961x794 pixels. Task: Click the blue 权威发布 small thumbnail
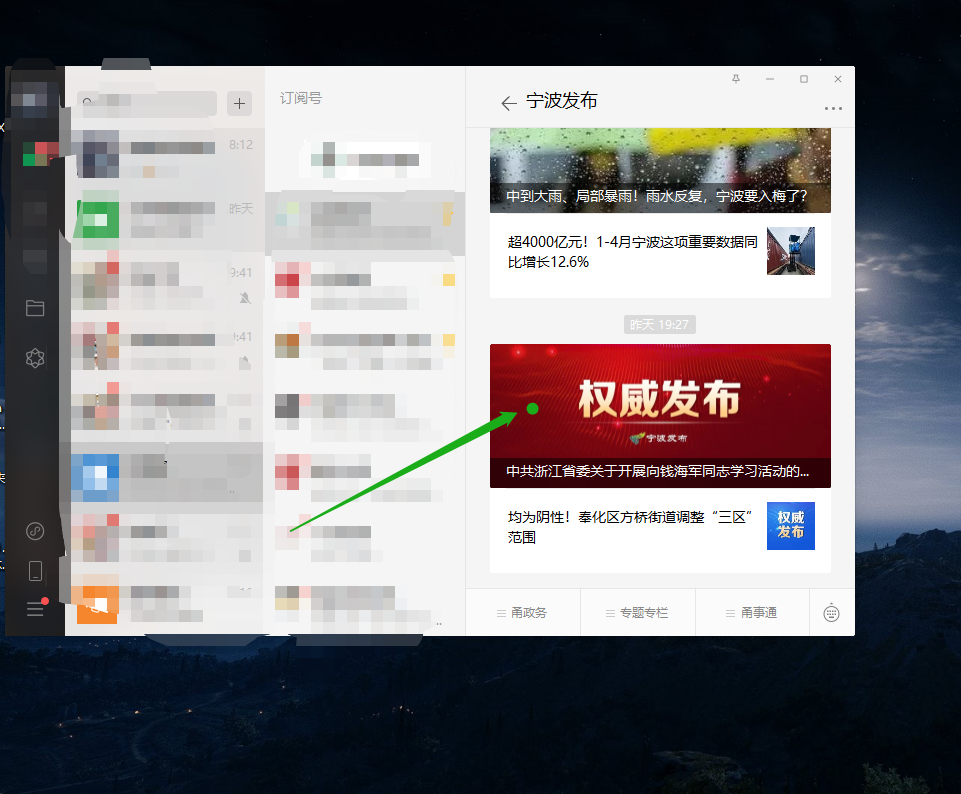tap(791, 526)
